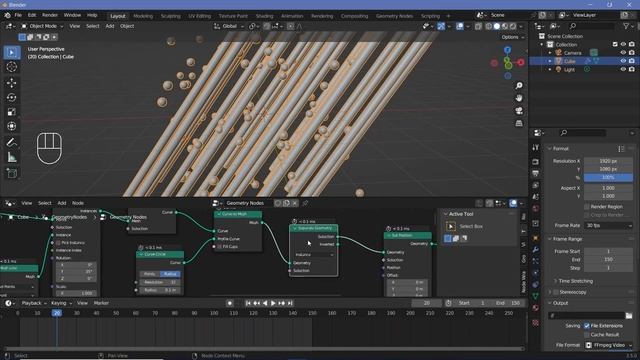Screen dimensions: 640x360
Task: Activate the Move tool
Action: 11,83
